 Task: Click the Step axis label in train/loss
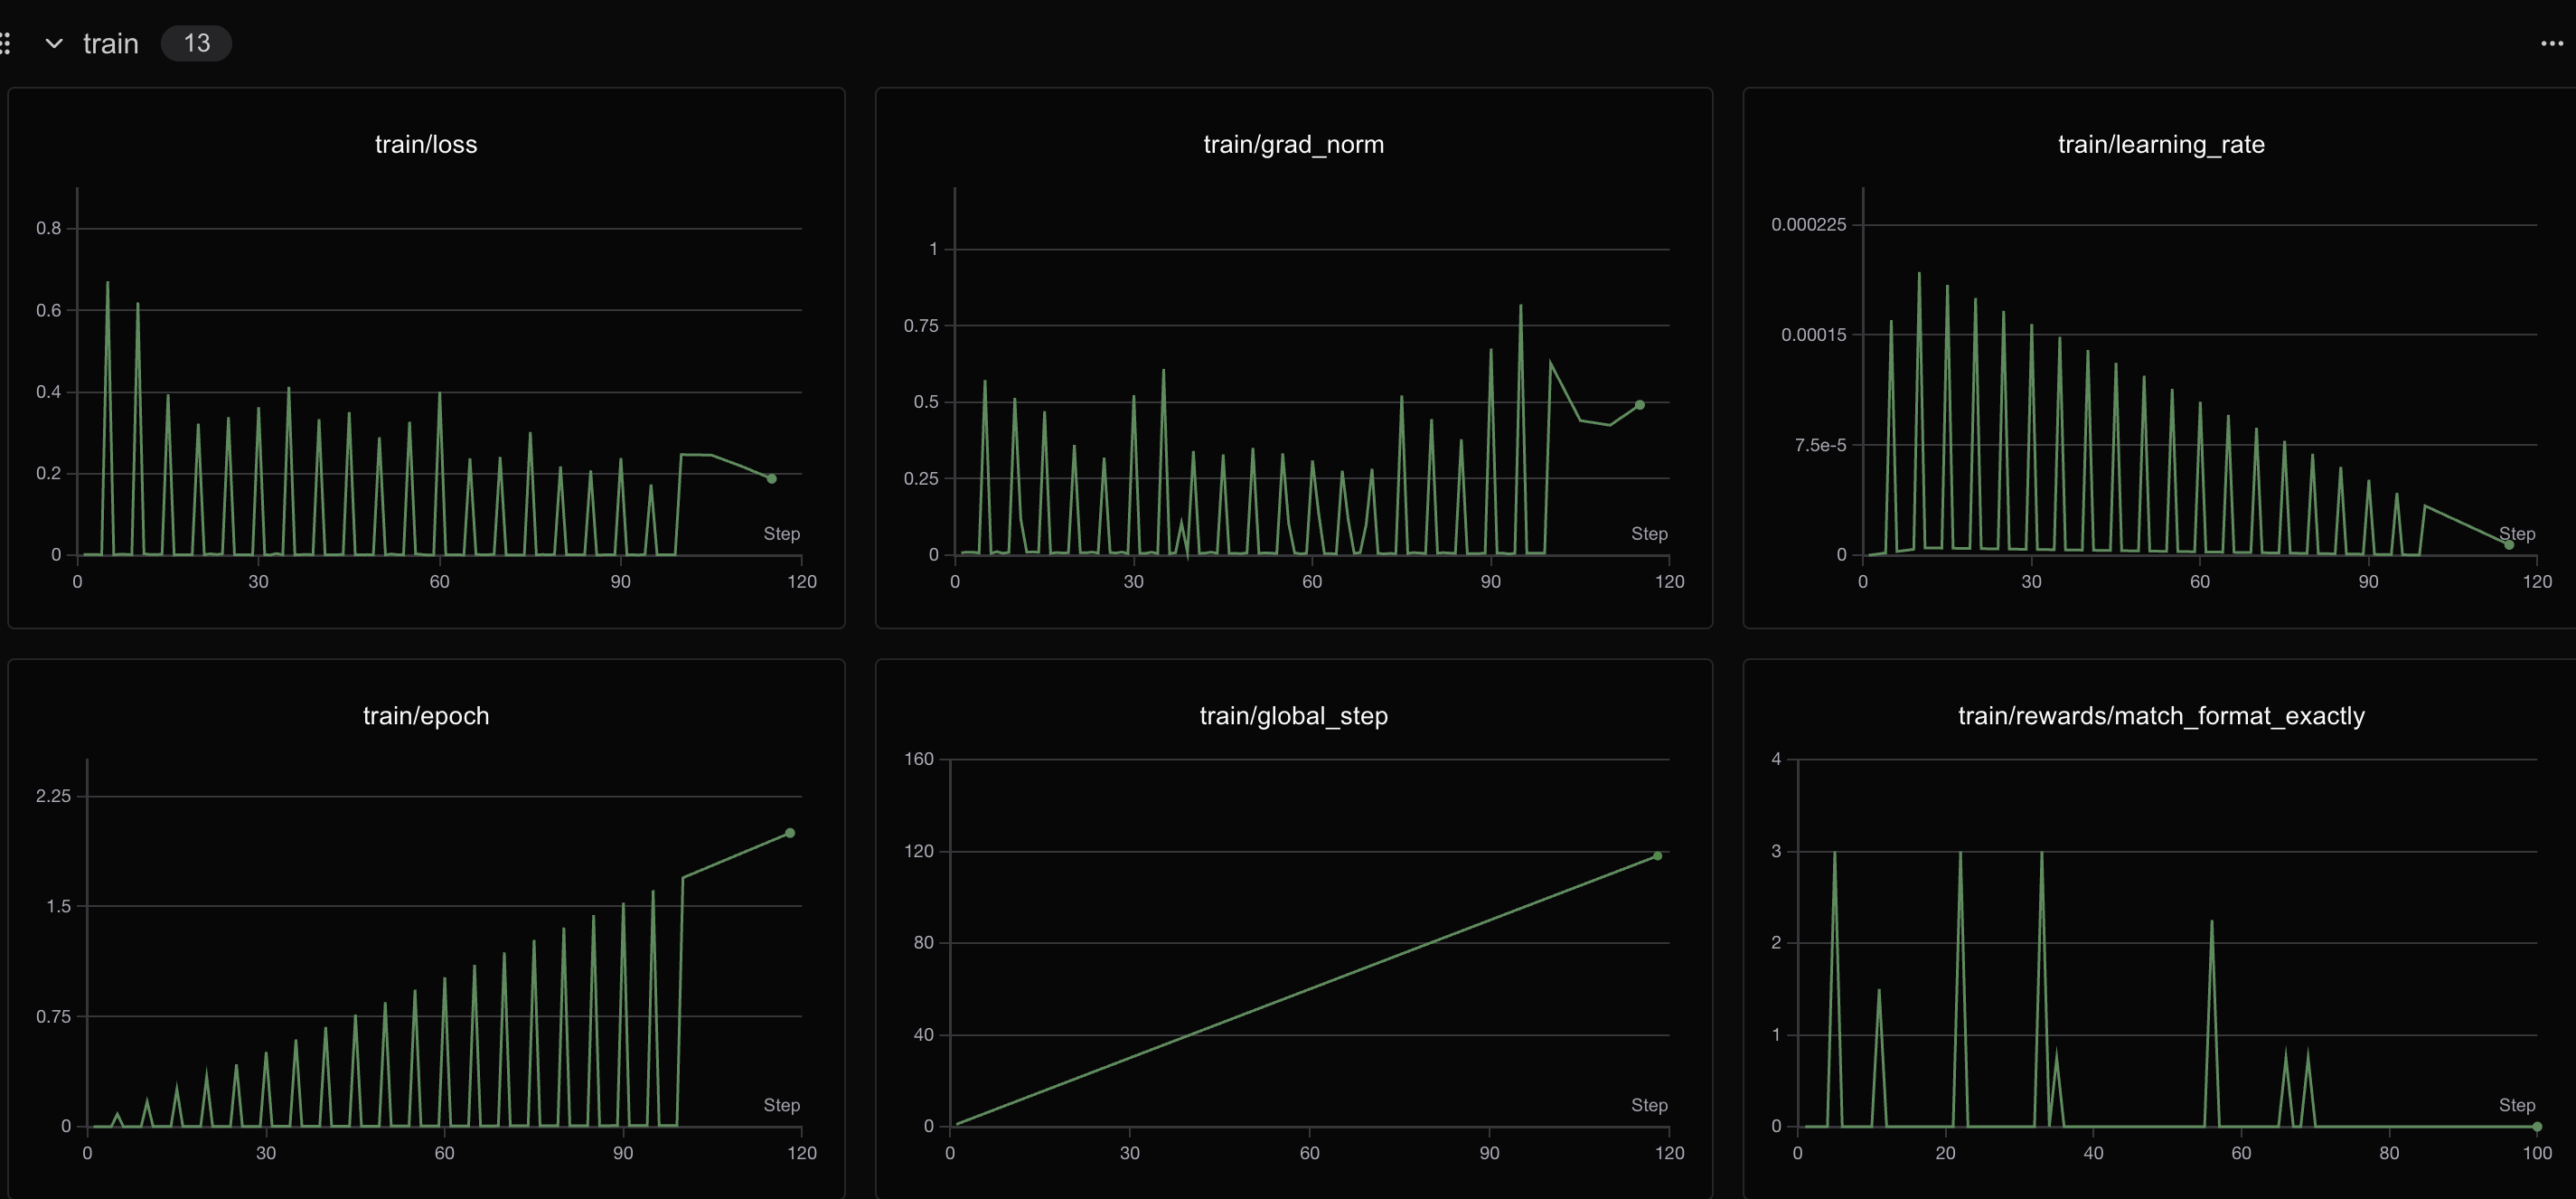pos(781,534)
